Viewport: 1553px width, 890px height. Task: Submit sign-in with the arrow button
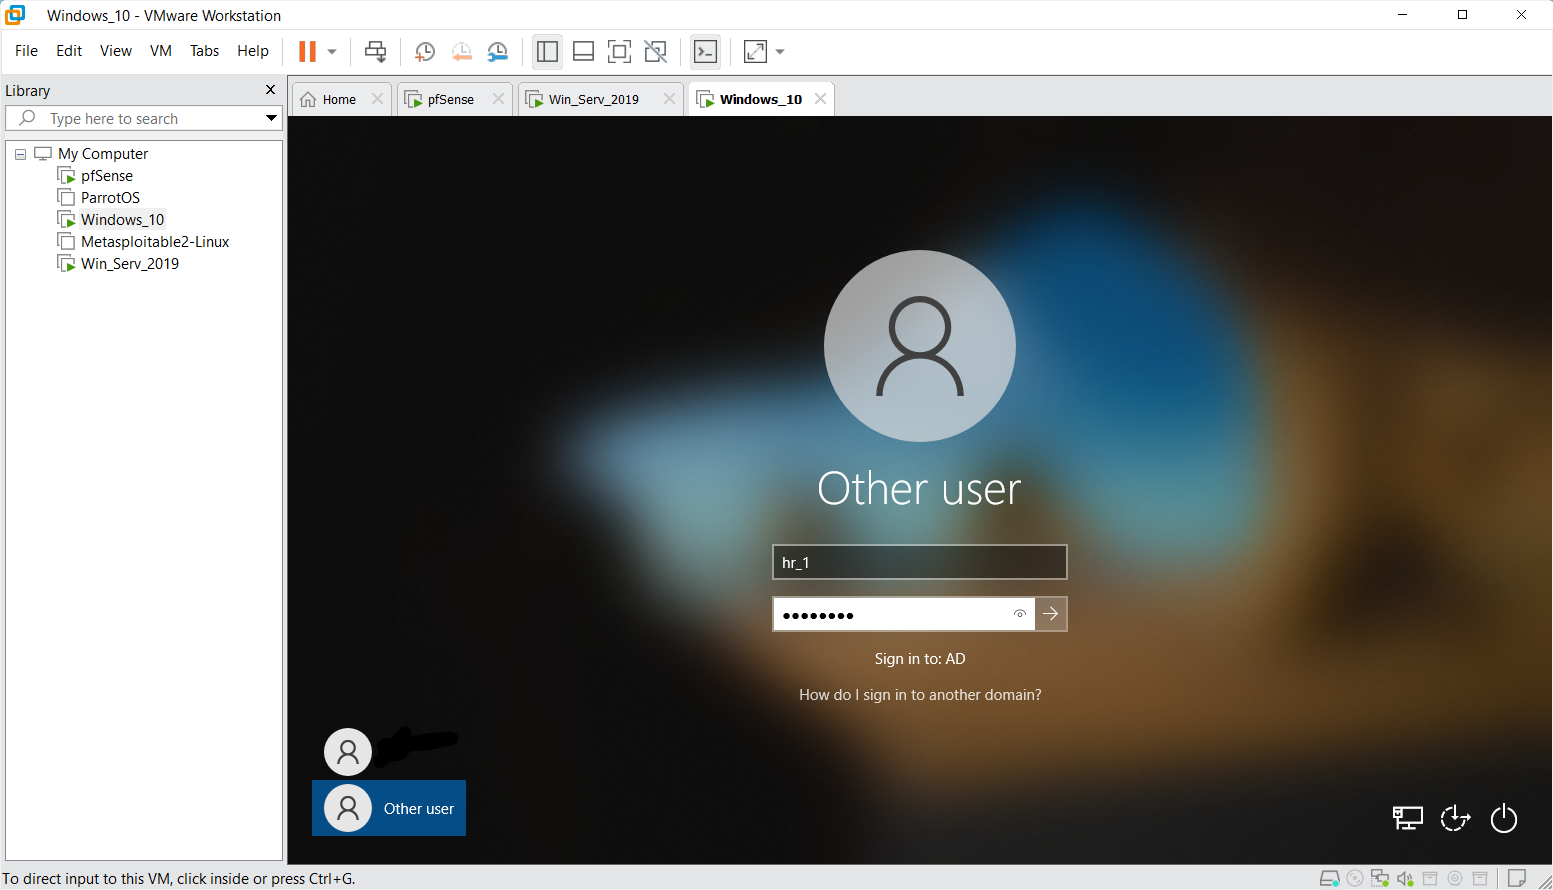point(1051,614)
